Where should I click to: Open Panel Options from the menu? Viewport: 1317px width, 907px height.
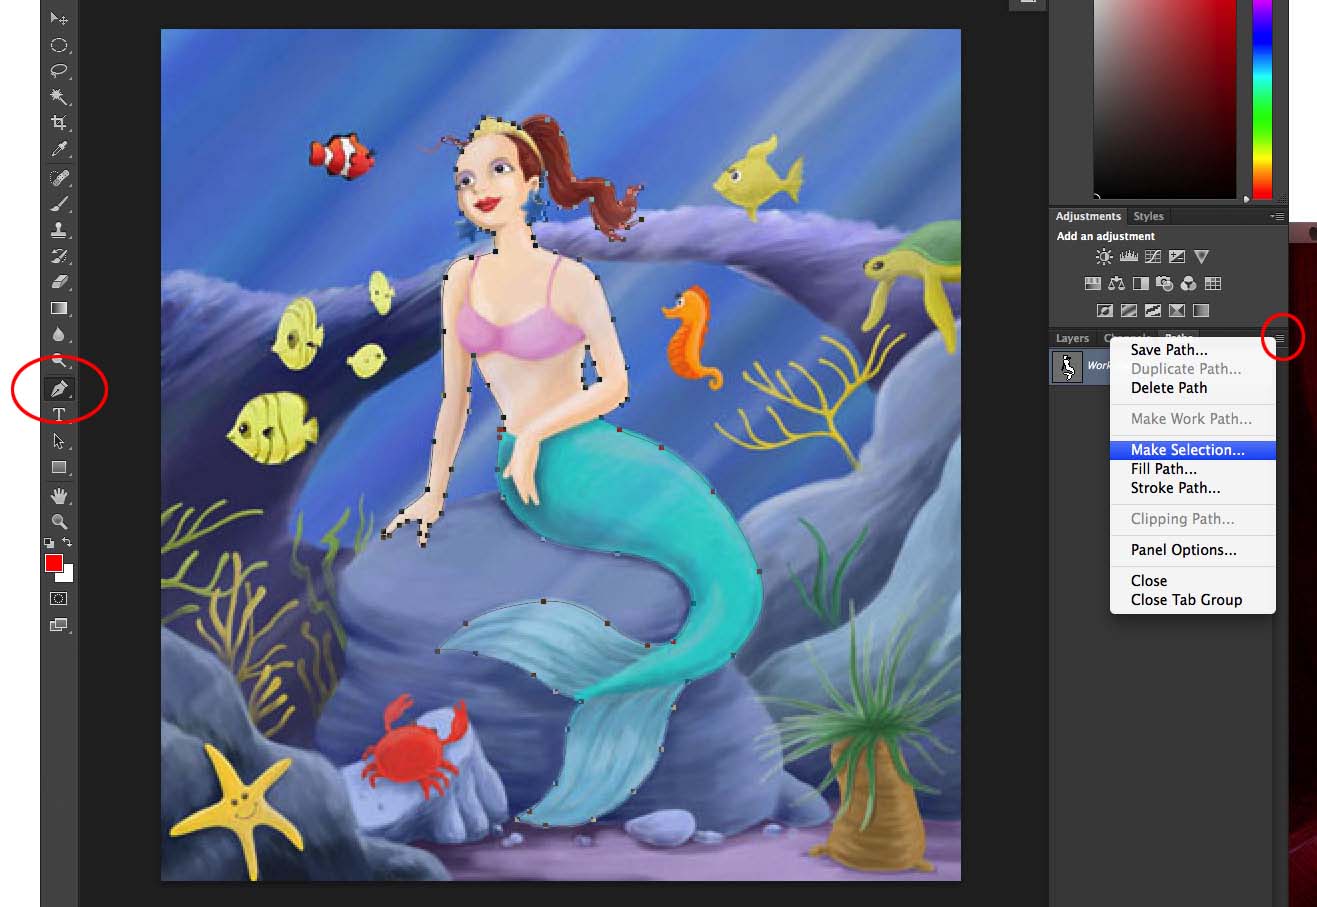pos(1192,550)
